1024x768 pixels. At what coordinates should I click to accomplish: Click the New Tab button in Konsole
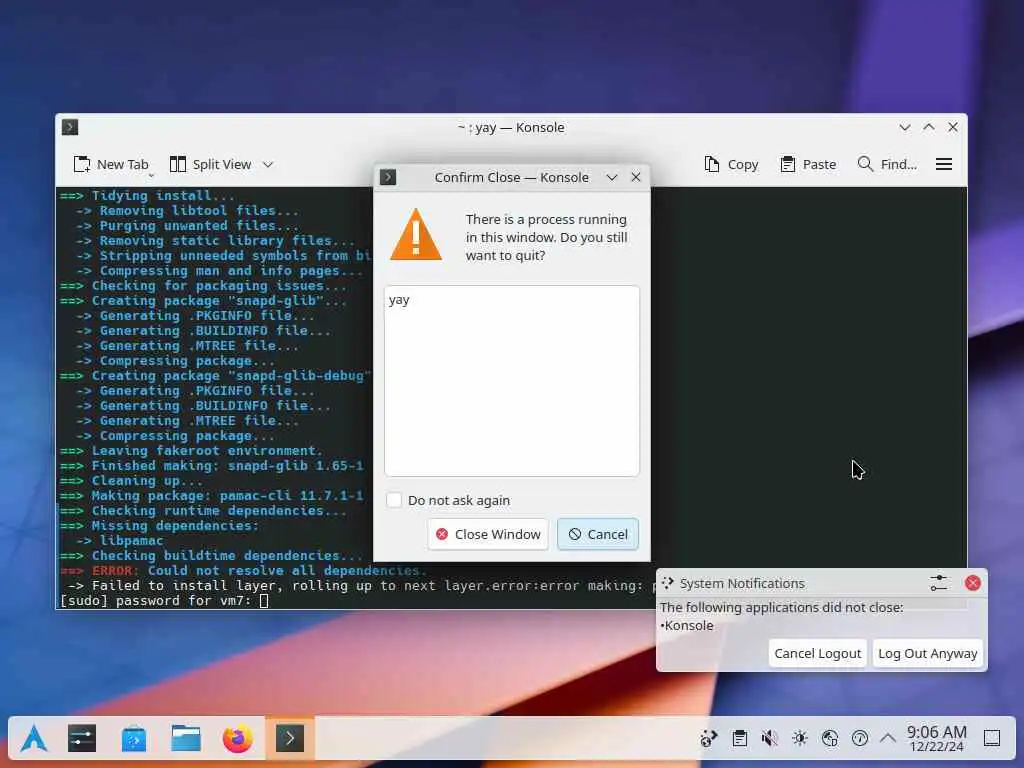[110, 165]
